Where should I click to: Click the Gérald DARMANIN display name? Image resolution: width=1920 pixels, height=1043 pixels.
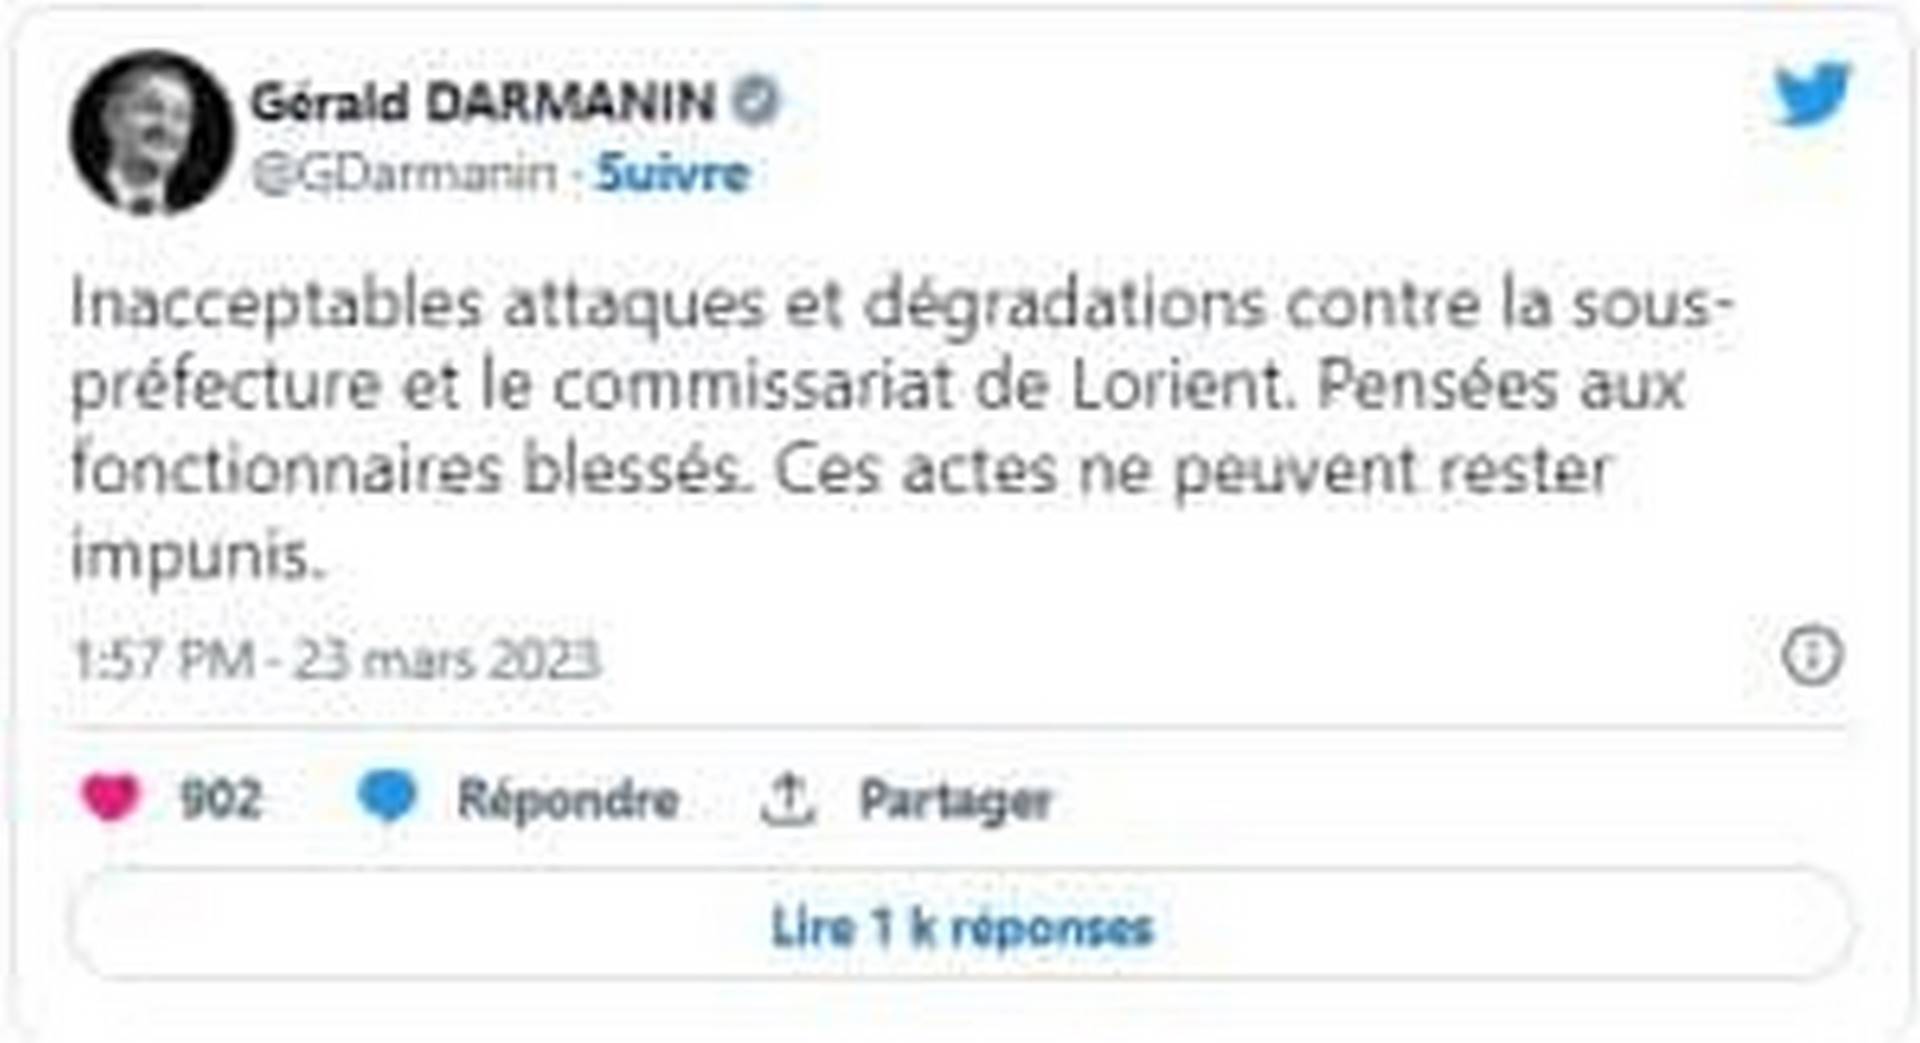[x=482, y=102]
